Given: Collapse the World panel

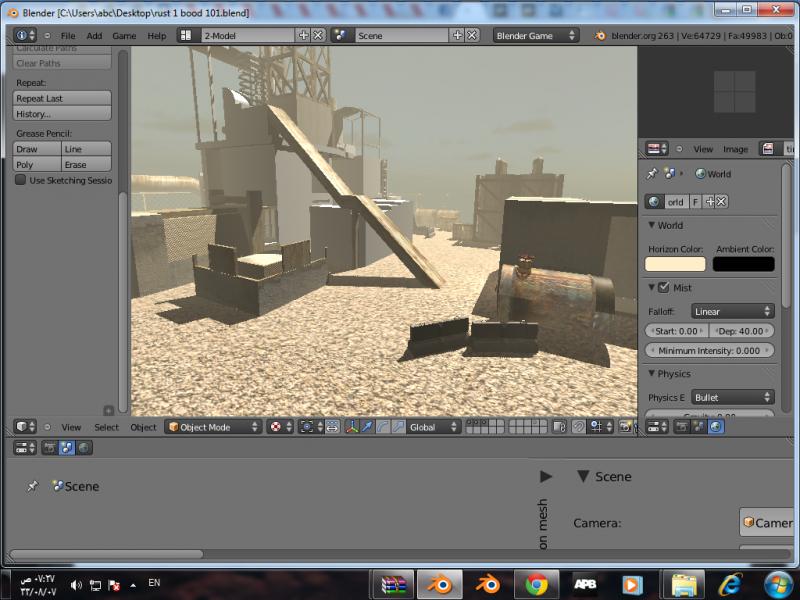Looking at the screenshot, I should click(652, 225).
